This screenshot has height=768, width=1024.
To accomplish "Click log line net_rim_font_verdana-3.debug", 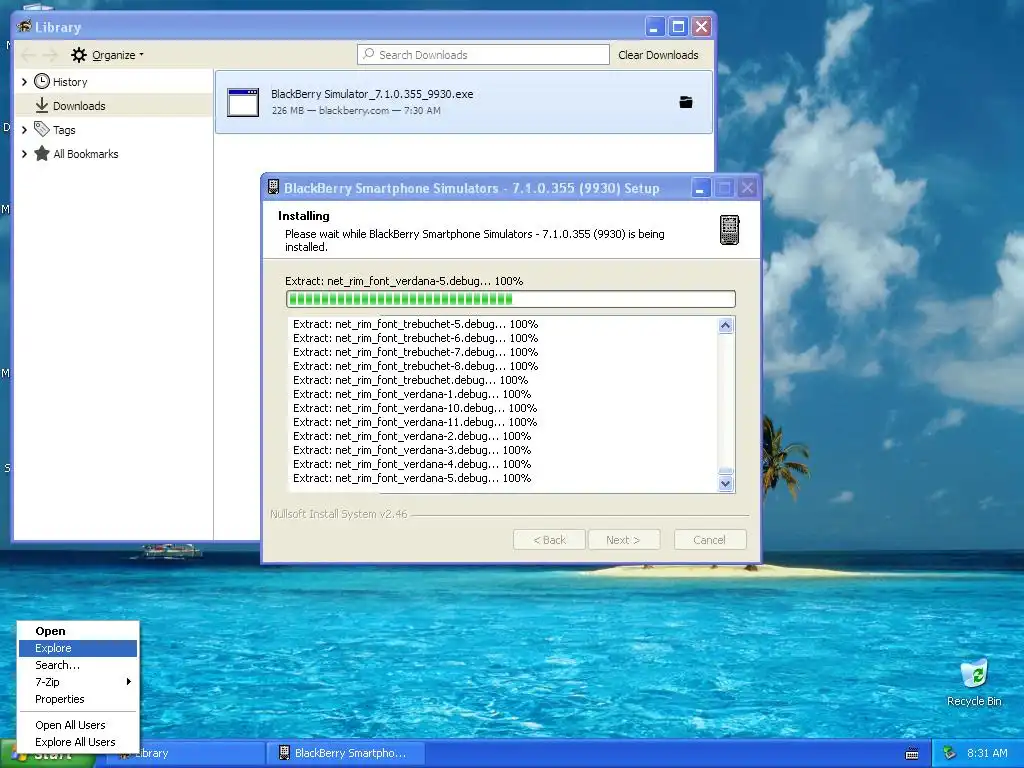I will 412,450.
